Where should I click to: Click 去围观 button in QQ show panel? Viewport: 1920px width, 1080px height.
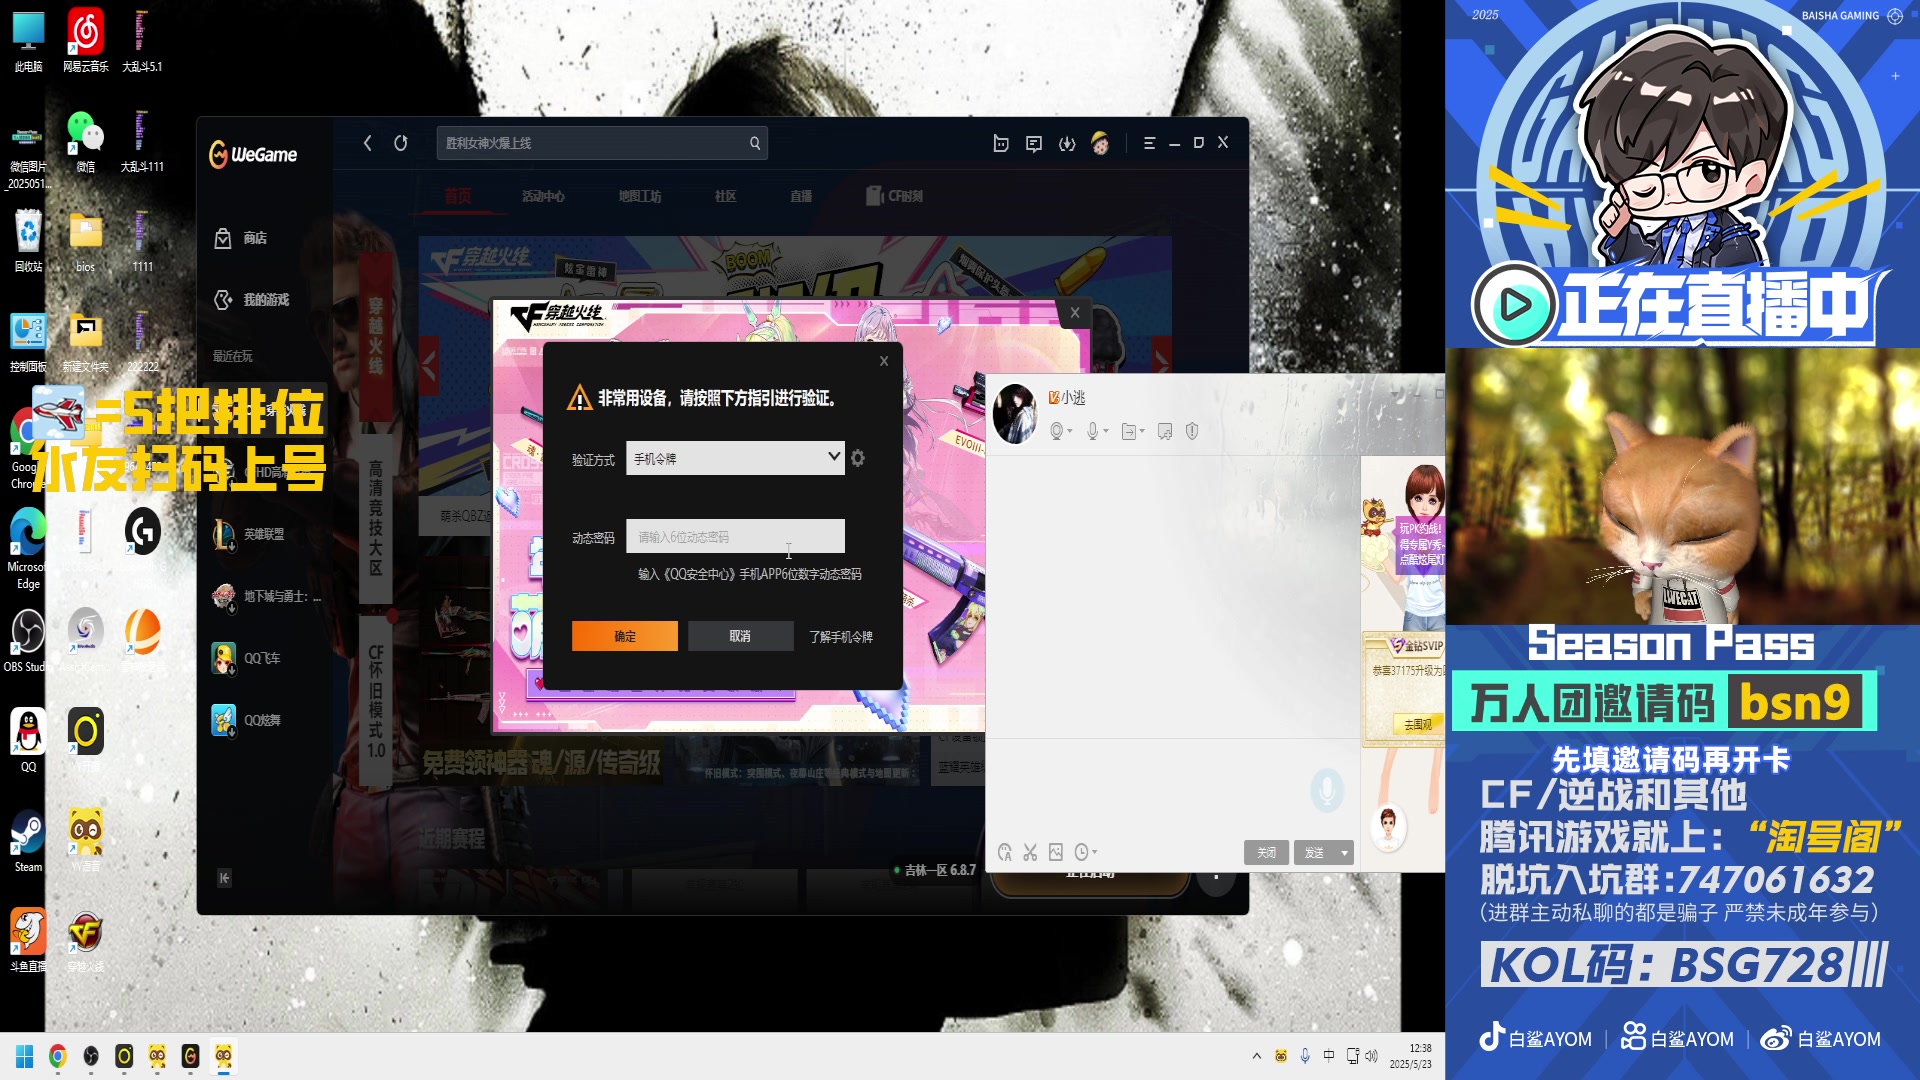click(x=1417, y=724)
